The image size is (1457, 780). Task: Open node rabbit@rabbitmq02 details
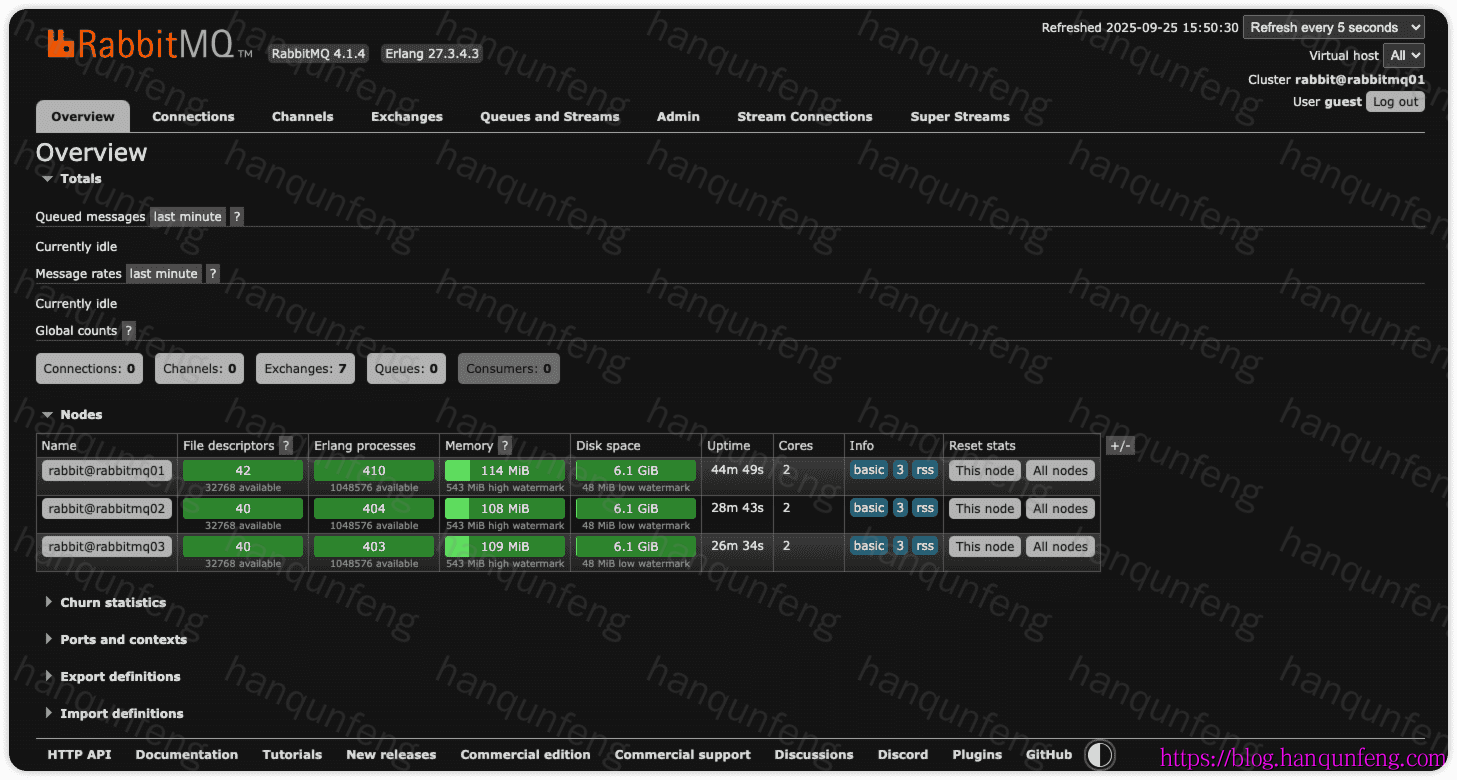click(x=107, y=509)
